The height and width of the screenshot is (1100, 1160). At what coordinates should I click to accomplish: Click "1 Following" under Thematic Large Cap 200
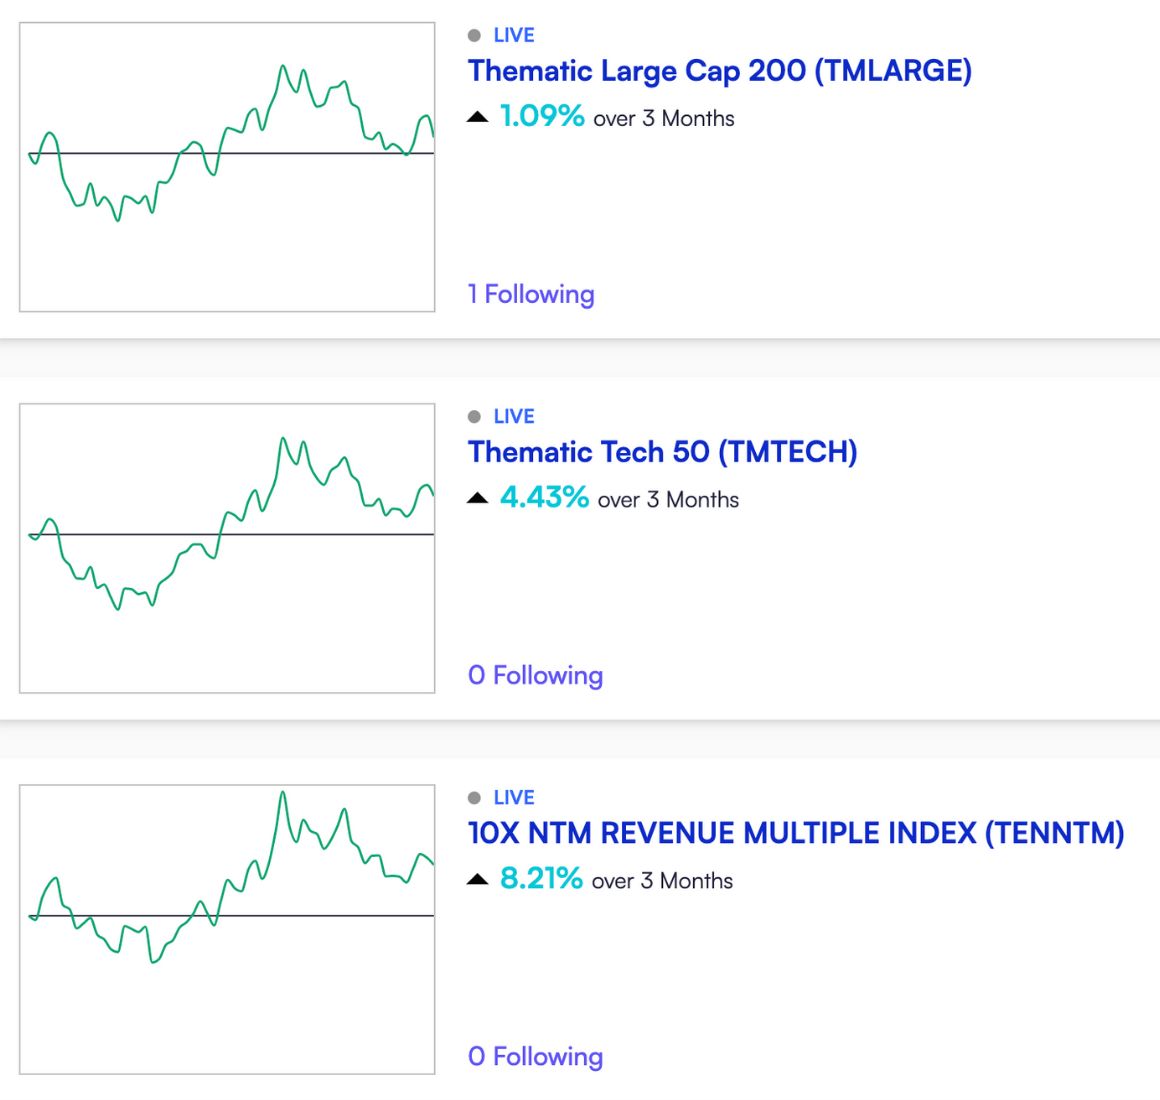coord(531,294)
